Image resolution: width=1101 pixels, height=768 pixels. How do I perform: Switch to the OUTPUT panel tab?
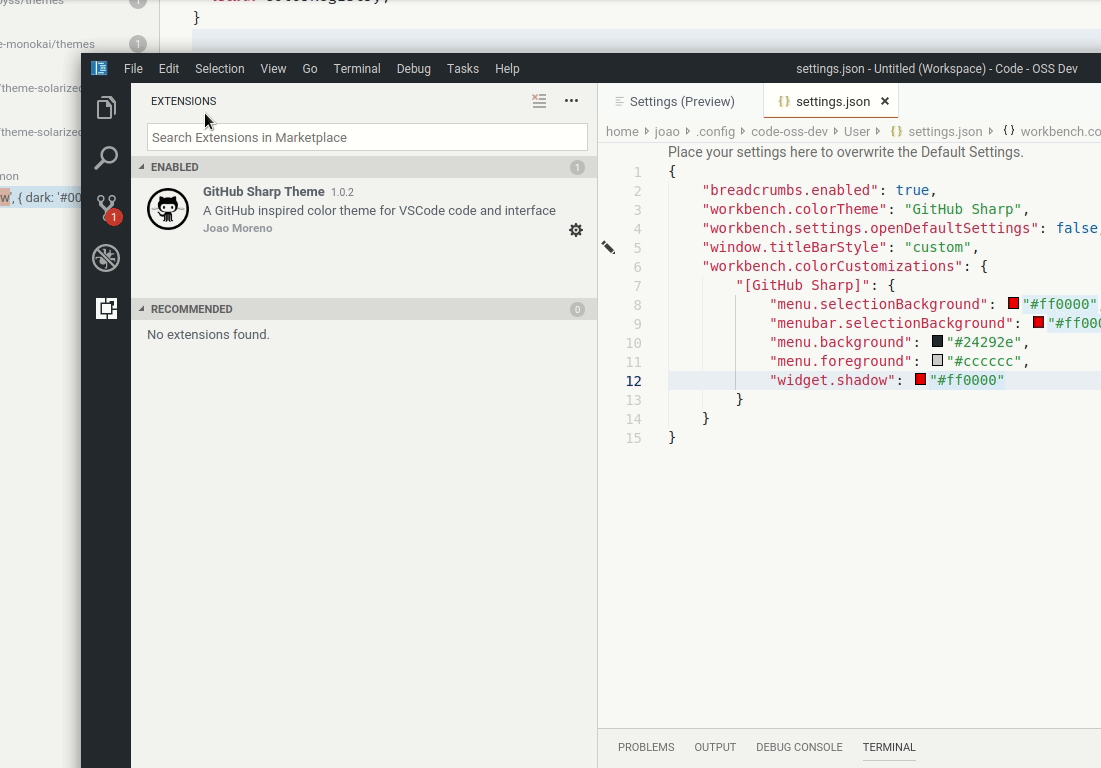[x=715, y=747]
